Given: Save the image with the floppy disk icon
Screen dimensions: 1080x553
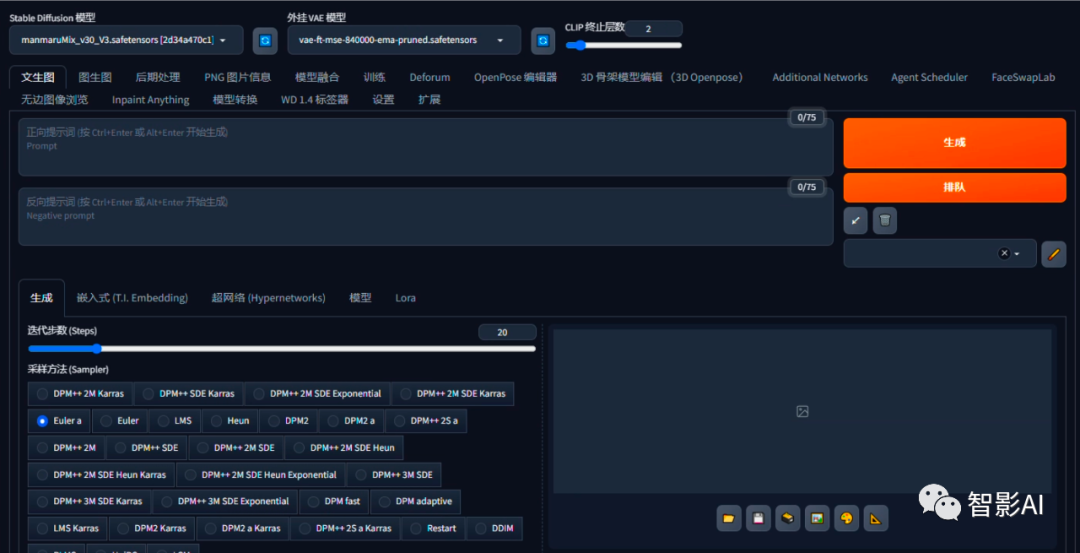Looking at the screenshot, I should point(758,518).
